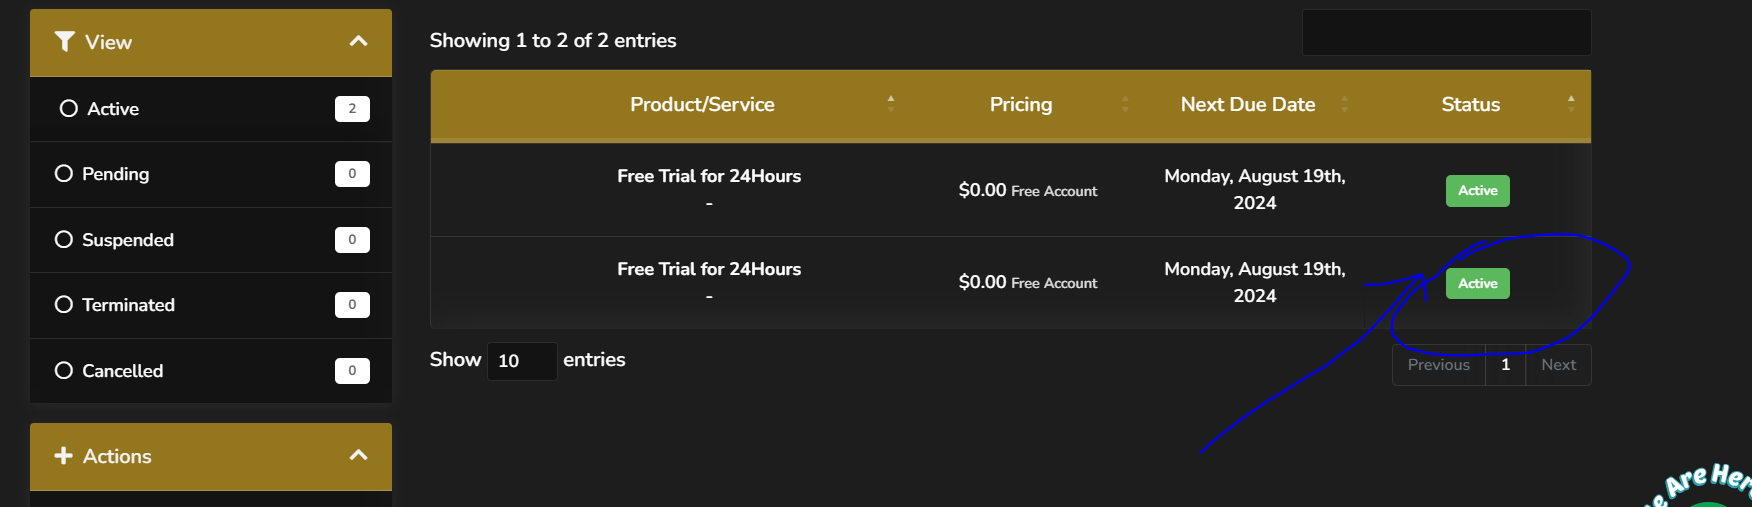Click the funnel filter icon beside View

click(65, 41)
